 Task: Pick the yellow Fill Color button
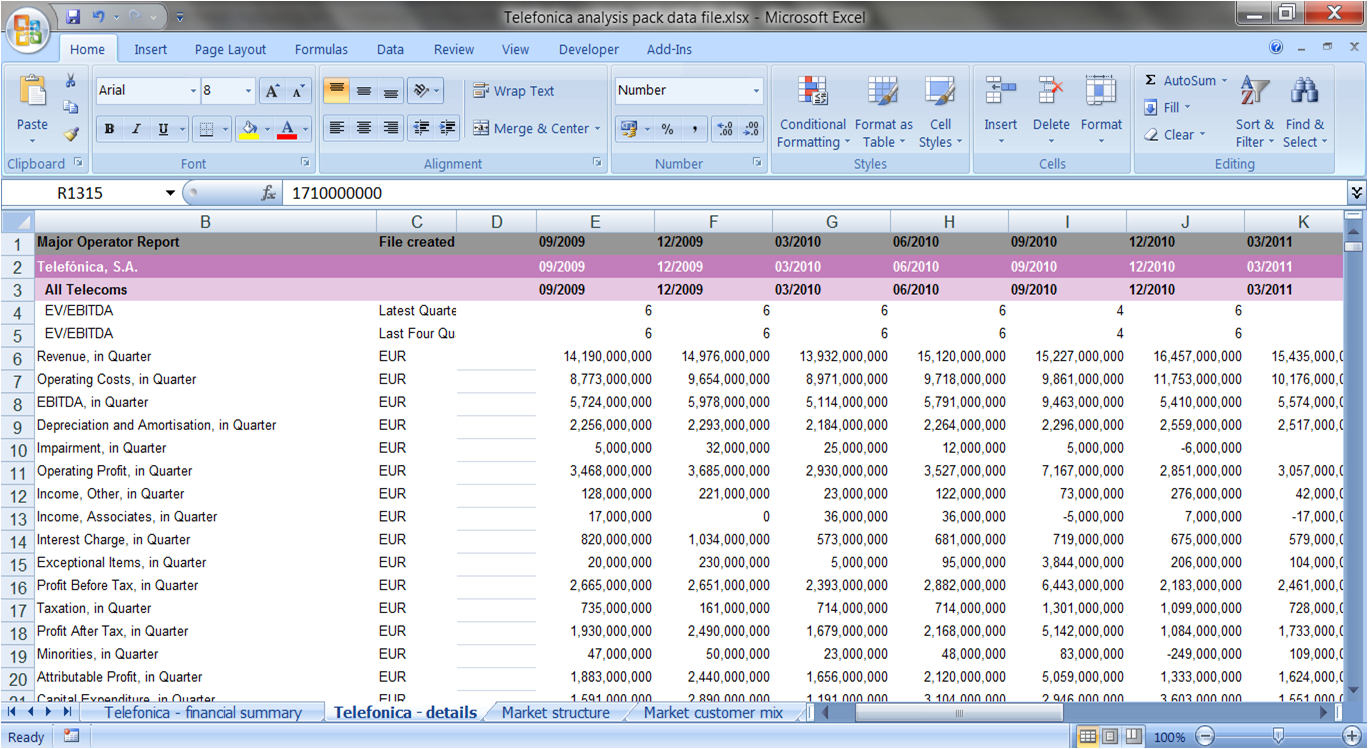250,129
